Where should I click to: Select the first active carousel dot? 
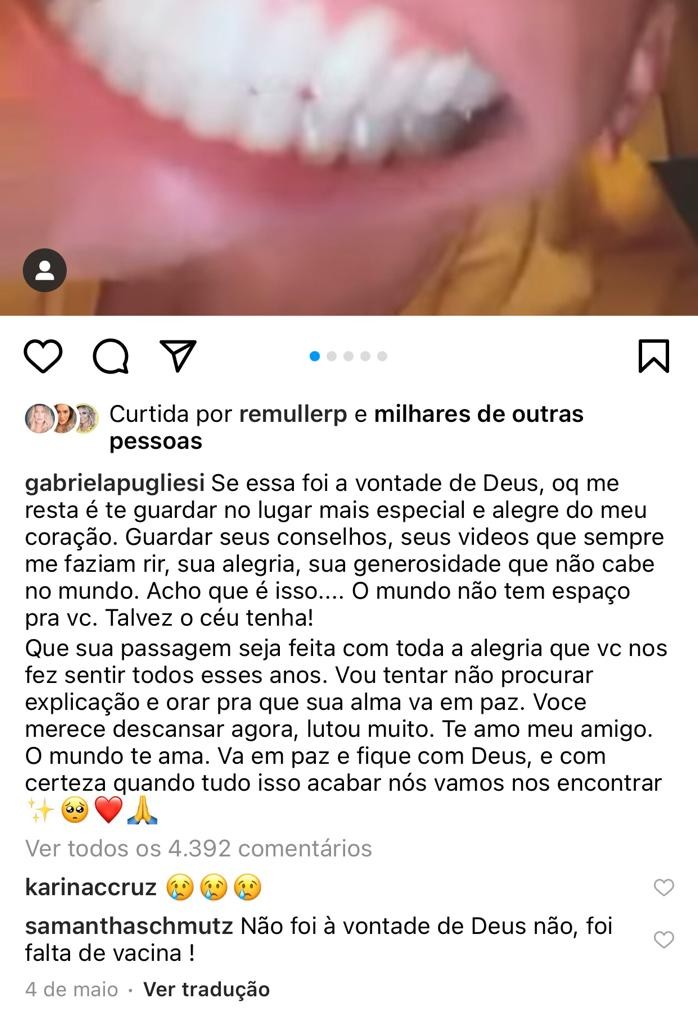315,356
